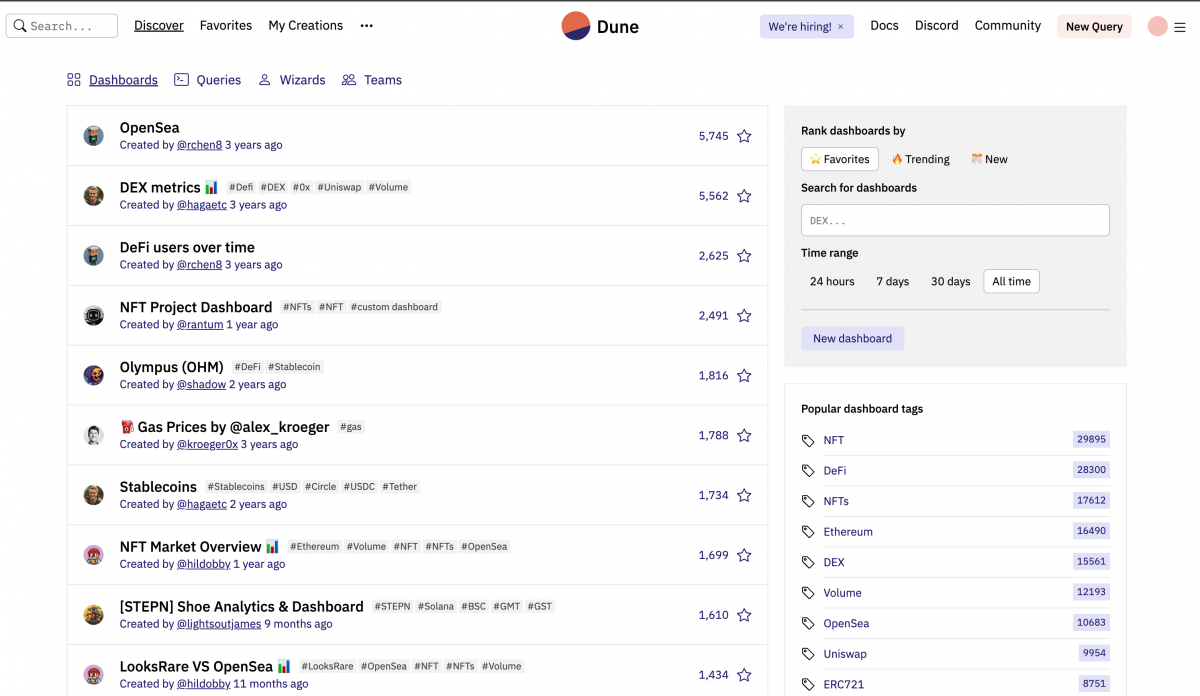Click the NFT popular tag icon

coord(809,440)
